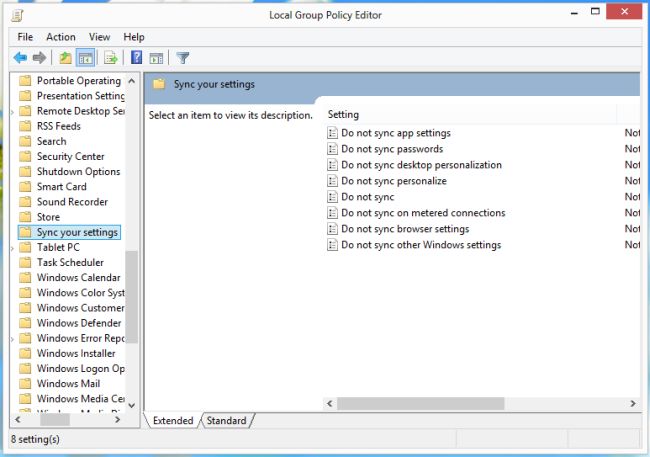Image resolution: width=650 pixels, height=457 pixels.
Task: Select Smart Card folder in tree
Action: [x=61, y=187]
